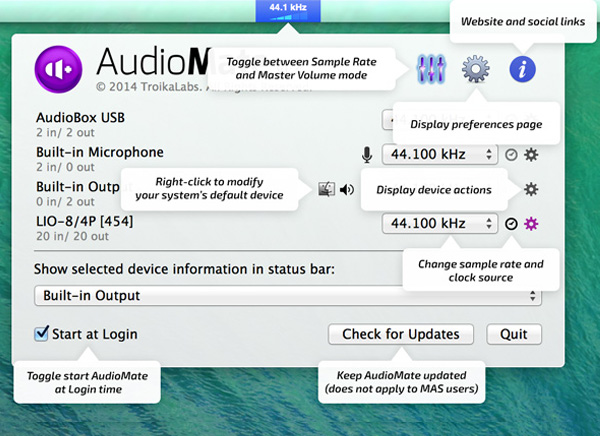Viewport: 600px width, 436px height.
Task: Click the Quit button
Action: [514, 334]
